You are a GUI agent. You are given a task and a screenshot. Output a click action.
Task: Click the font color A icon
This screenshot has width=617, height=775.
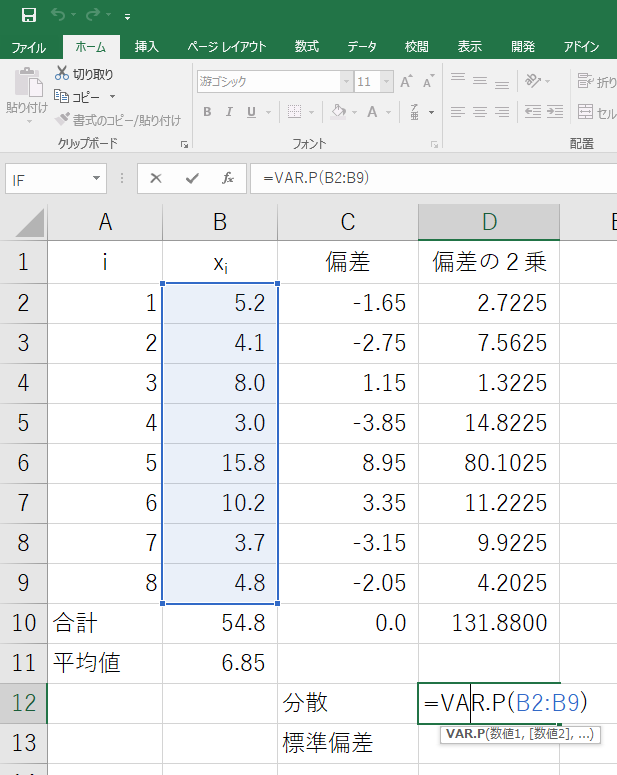pyautogui.click(x=372, y=112)
